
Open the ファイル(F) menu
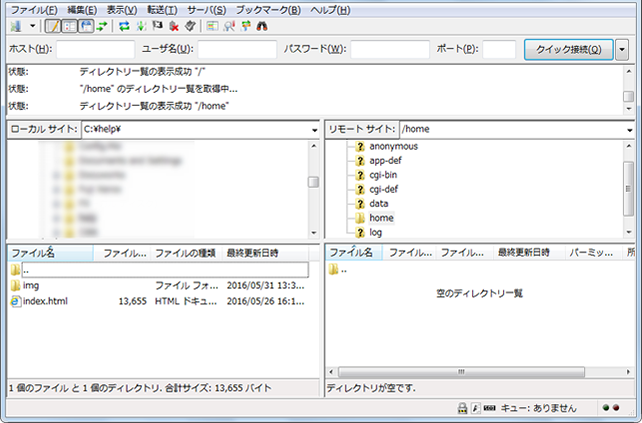[34, 10]
